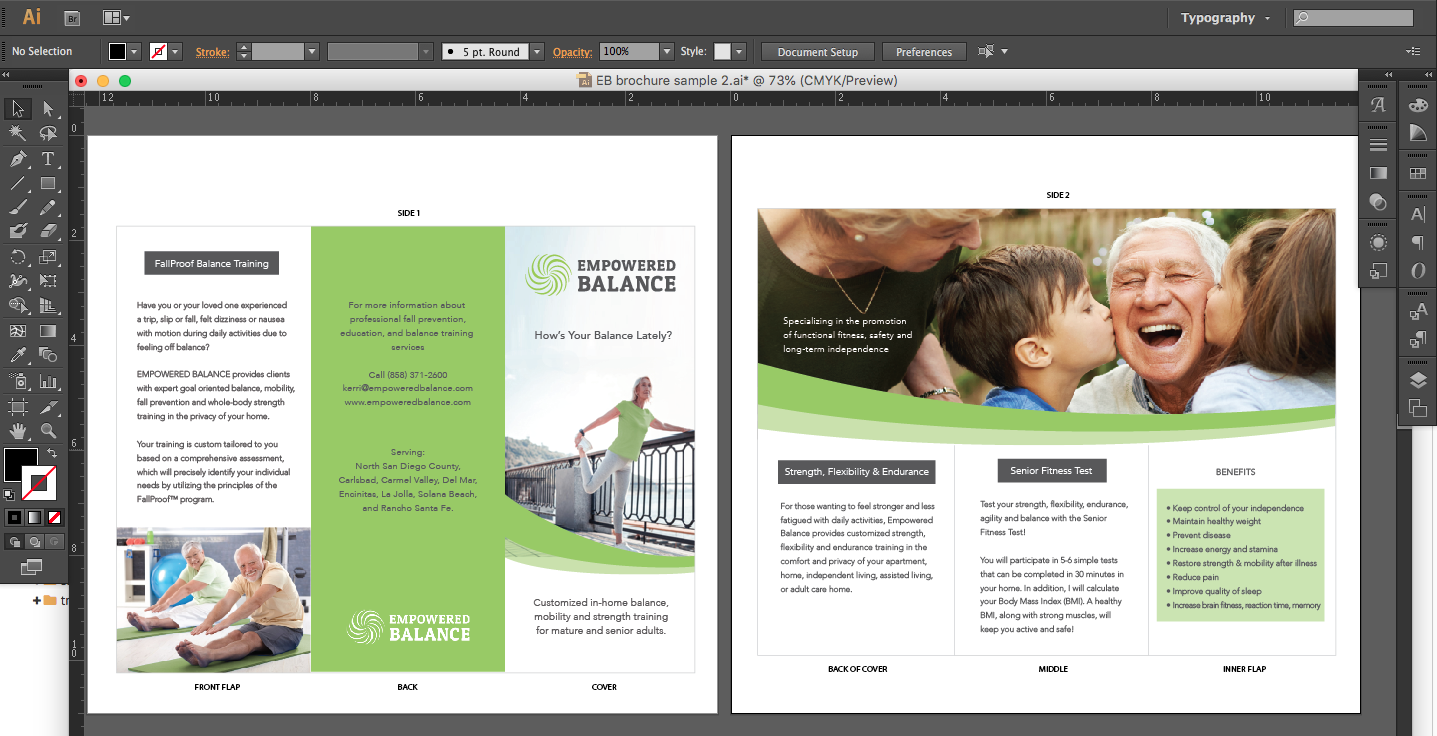1437x736 pixels.
Task: Select the Direct Selection tool
Action: 48,108
